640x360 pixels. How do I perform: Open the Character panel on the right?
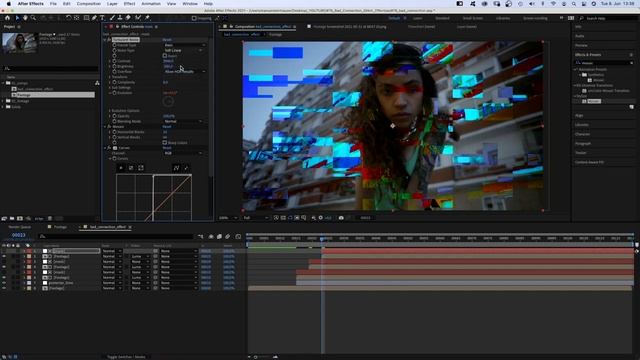[582, 134]
